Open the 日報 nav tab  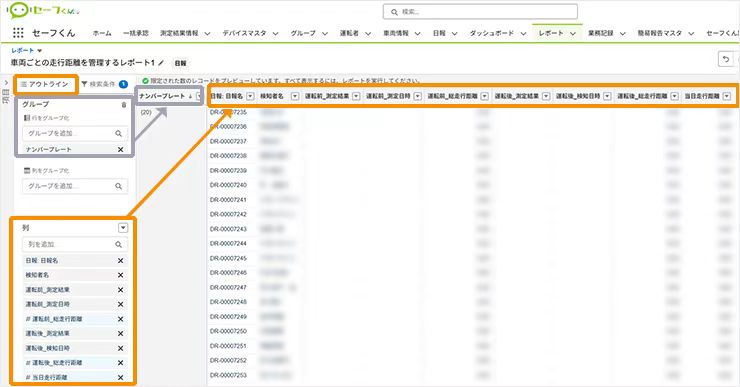tap(439, 34)
